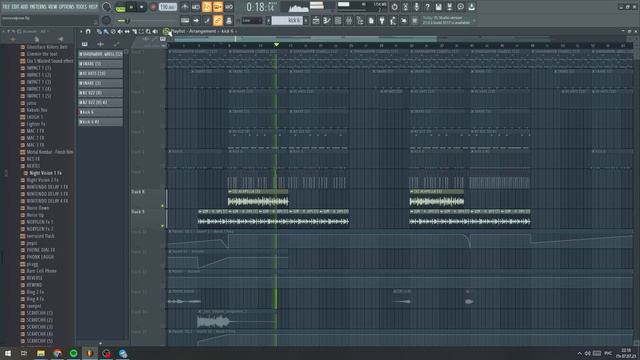Toggle countdown before recording button
Screen dimensions: 640x360
pyautogui.click(x=207, y=7)
